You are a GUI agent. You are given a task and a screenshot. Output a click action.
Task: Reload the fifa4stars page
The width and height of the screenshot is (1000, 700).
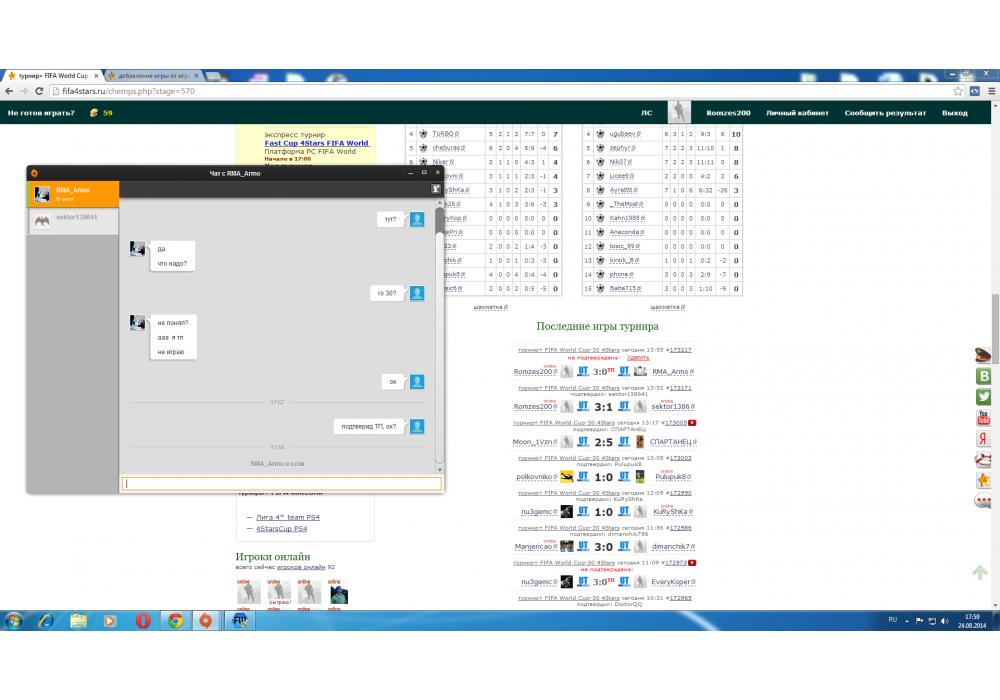point(39,91)
